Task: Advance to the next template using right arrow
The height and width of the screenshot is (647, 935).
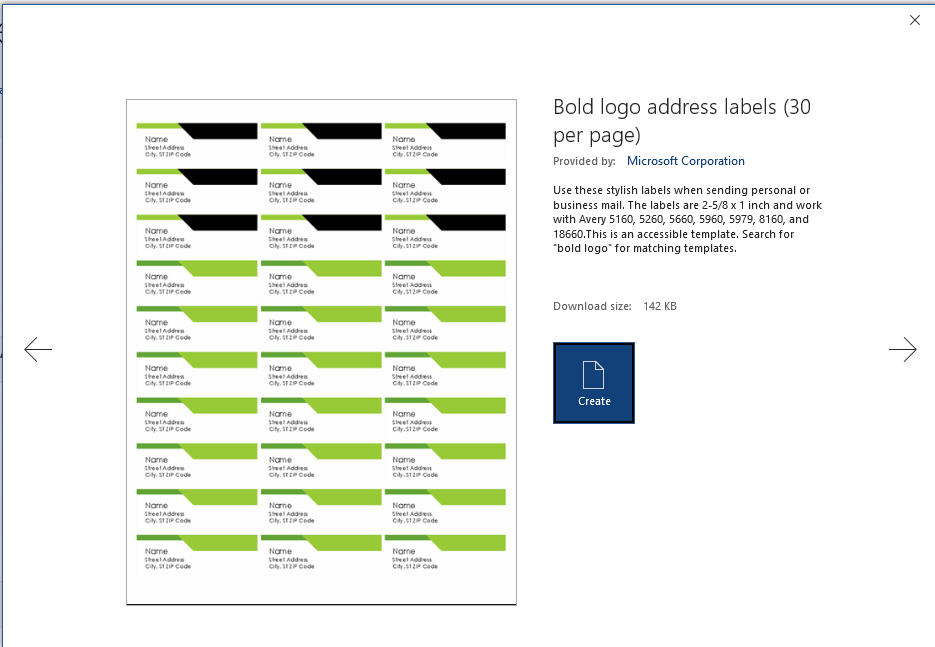Action: coord(903,349)
